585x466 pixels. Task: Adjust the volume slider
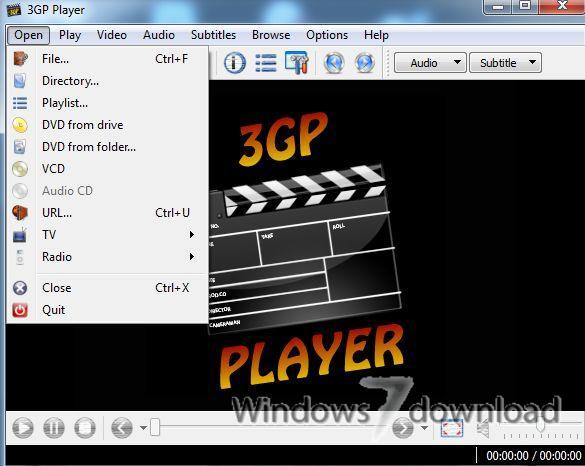coord(541,426)
